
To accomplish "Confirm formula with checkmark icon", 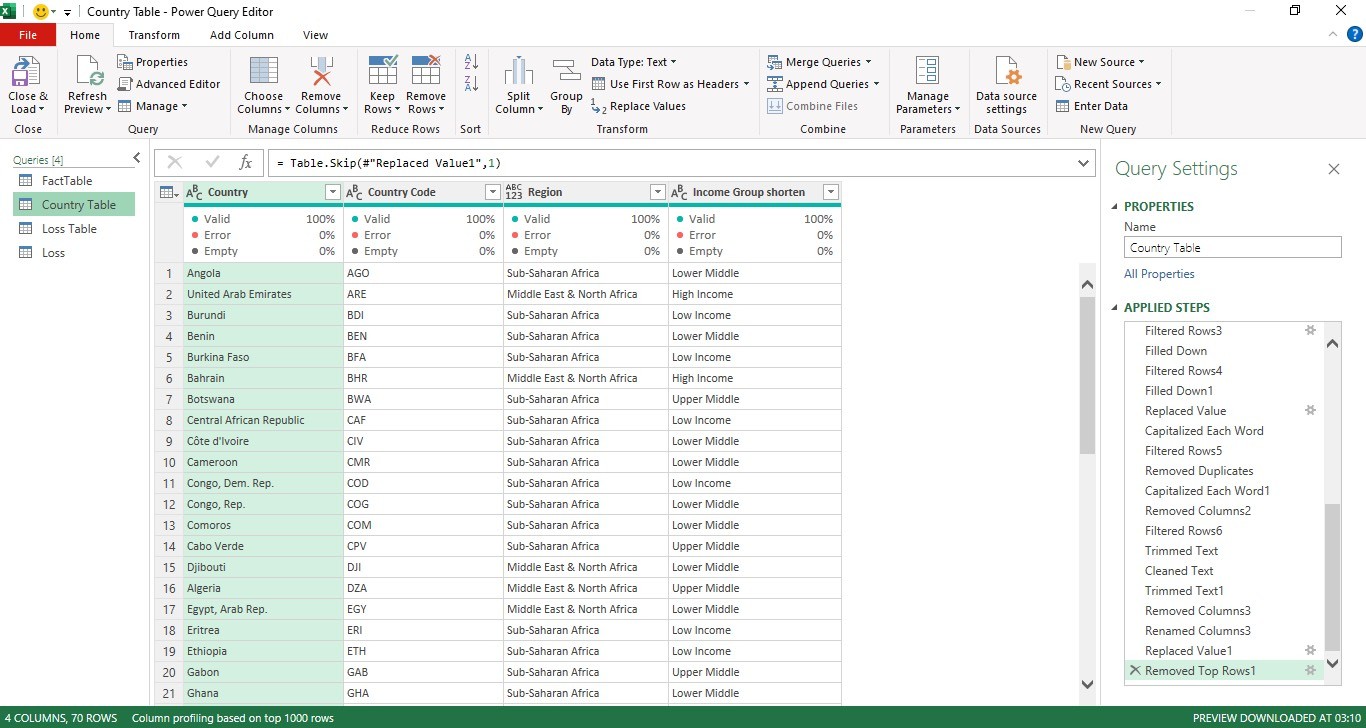I will pos(212,162).
